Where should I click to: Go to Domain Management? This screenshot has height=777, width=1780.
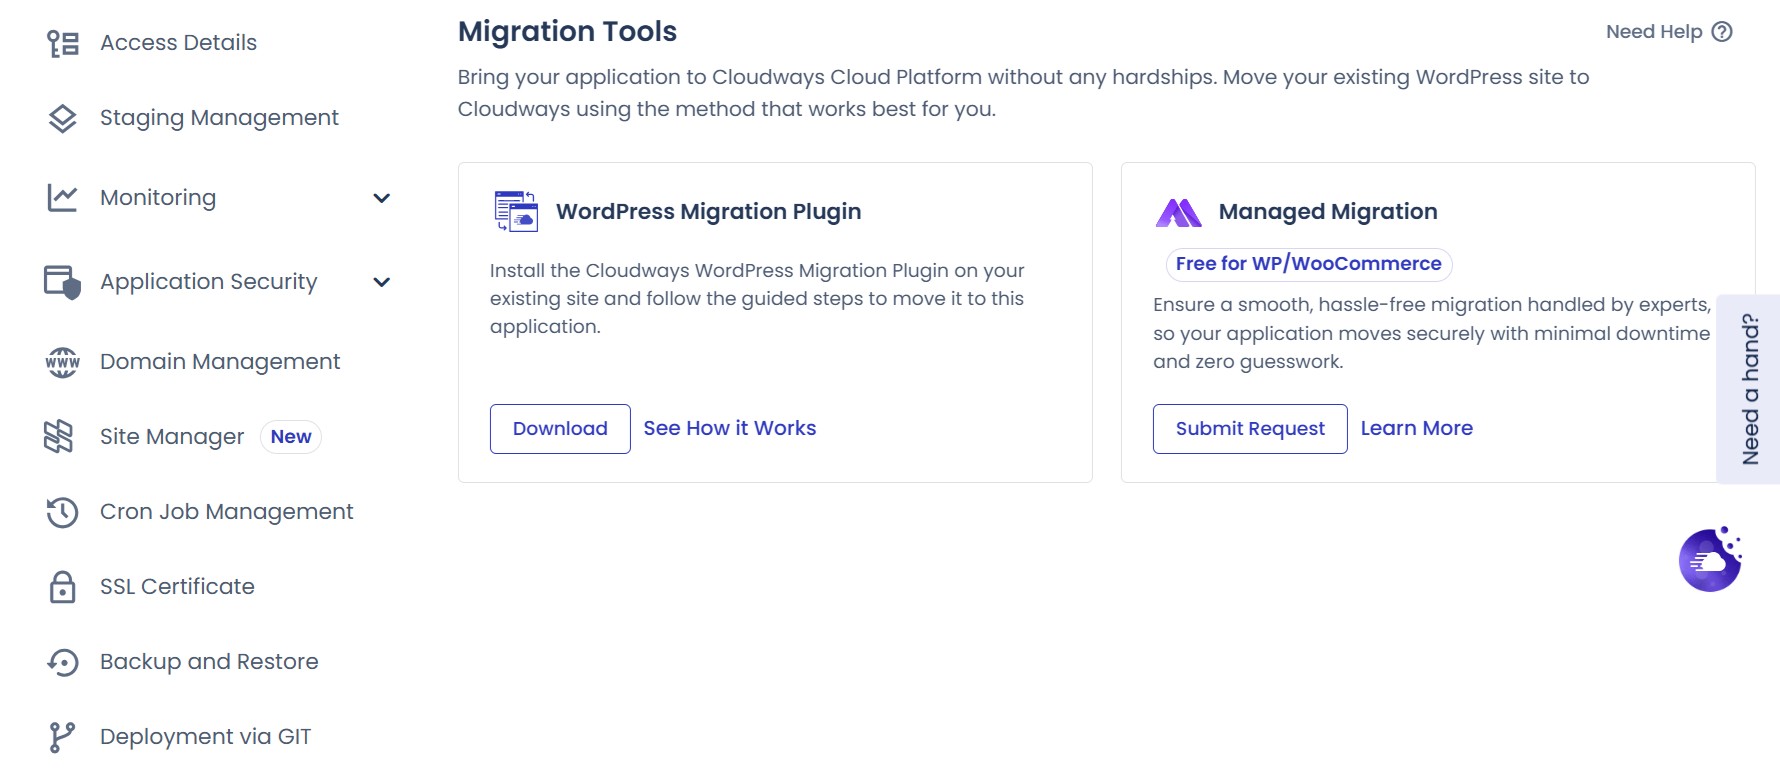point(220,362)
